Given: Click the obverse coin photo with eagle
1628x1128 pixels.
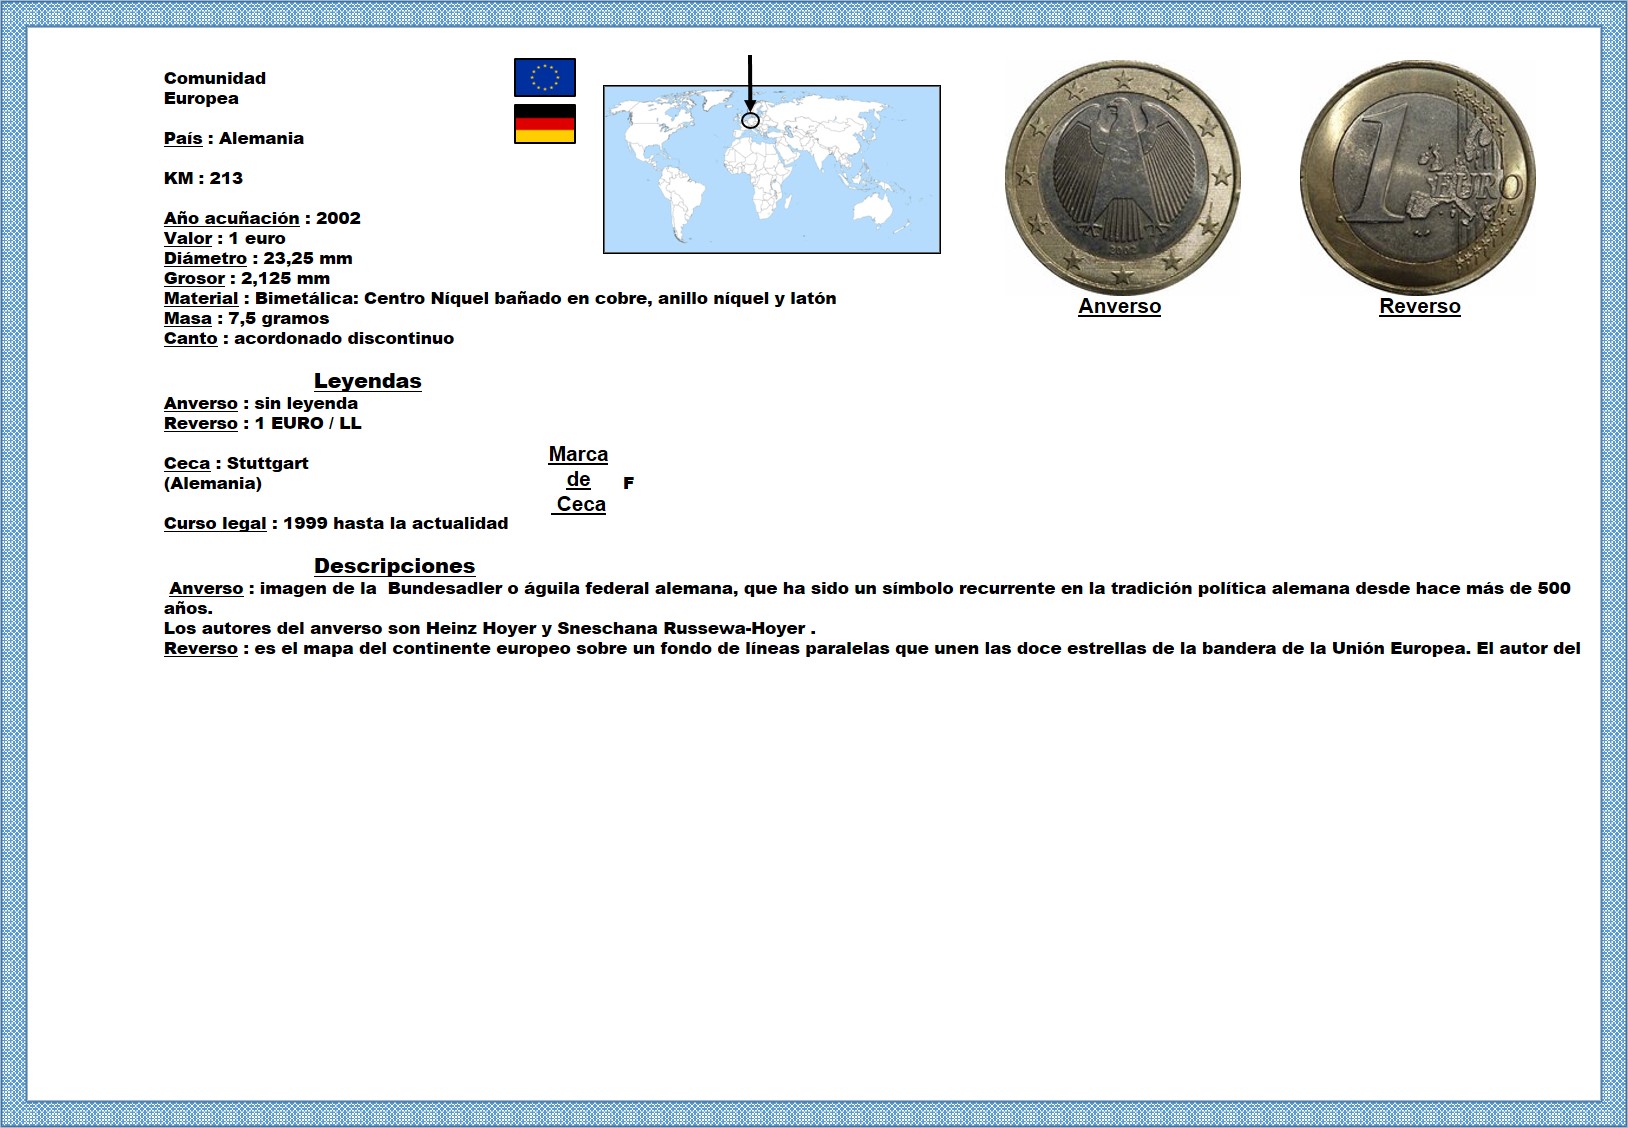Looking at the screenshot, I should tap(1122, 177).
